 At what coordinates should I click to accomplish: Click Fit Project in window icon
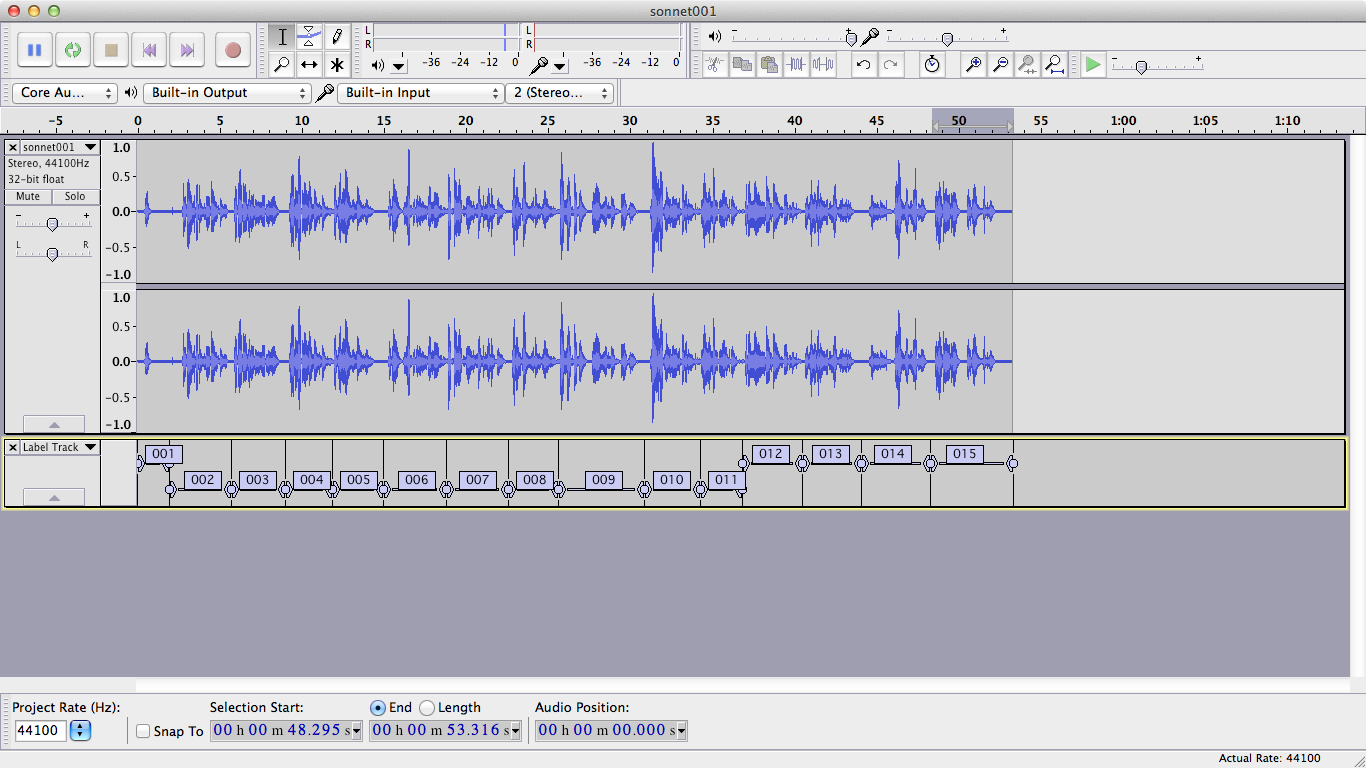[x=1054, y=64]
